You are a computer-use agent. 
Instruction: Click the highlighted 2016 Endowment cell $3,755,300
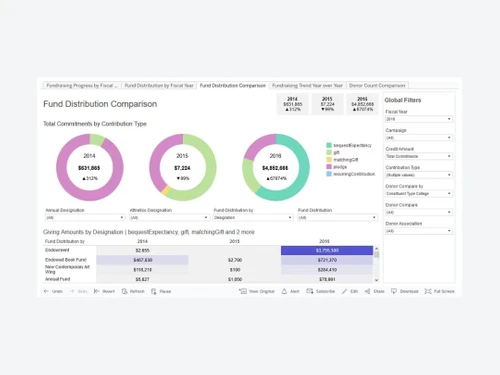(x=327, y=250)
